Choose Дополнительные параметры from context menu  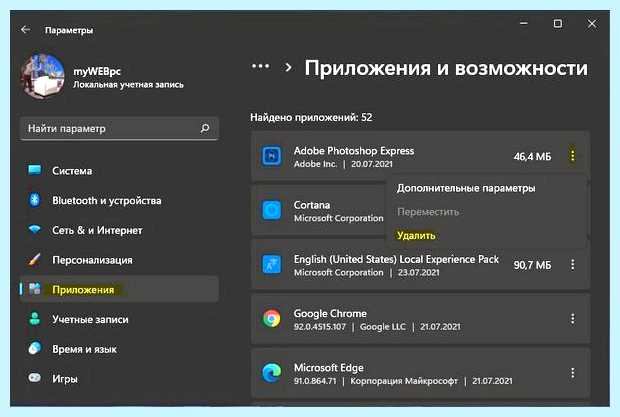coord(466,188)
